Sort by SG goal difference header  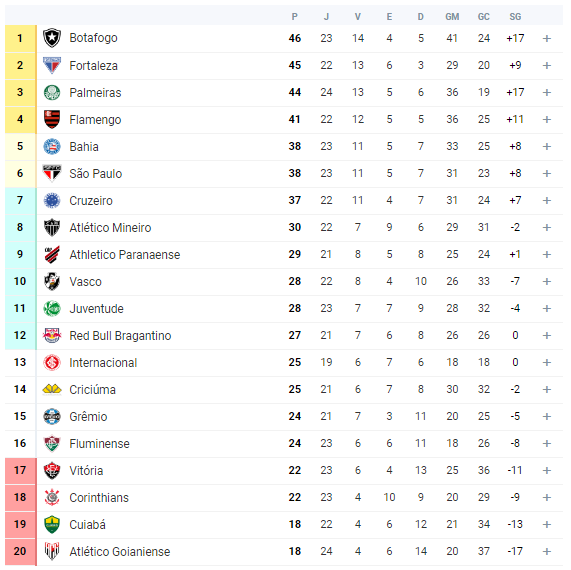[x=515, y=17]
